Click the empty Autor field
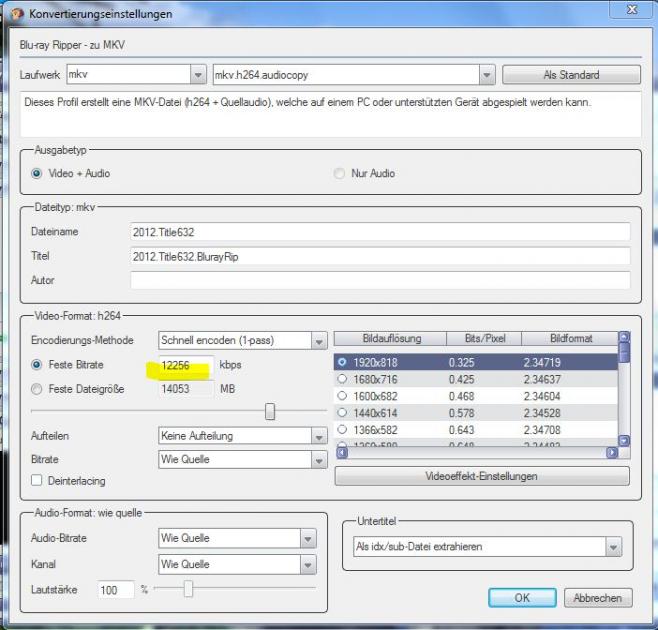The width and height of the screenshot is (658, 630). (380, 280)
